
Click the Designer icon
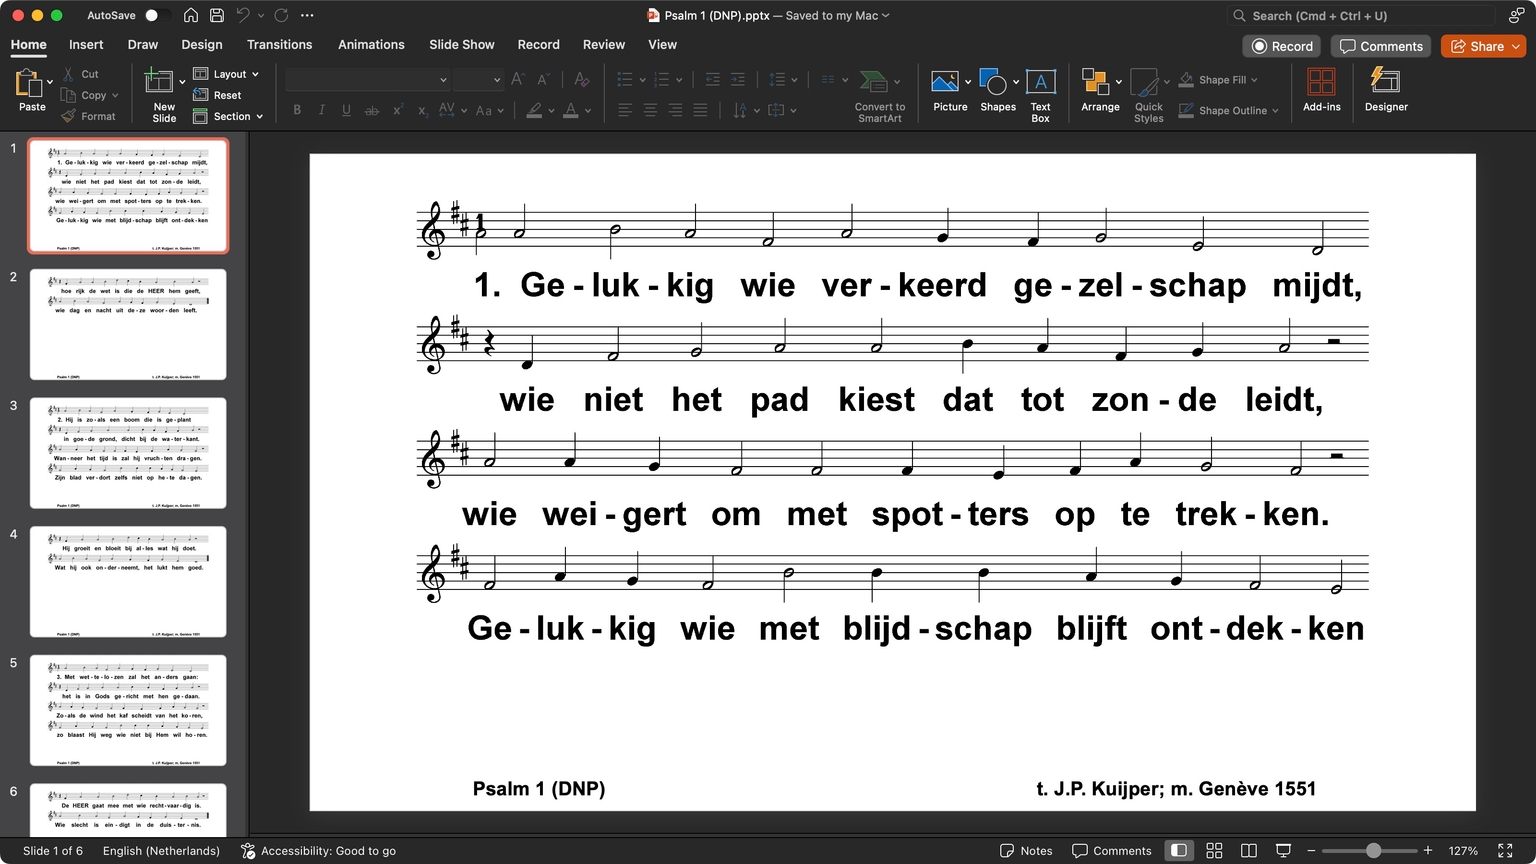click(x=1385, y=90)
